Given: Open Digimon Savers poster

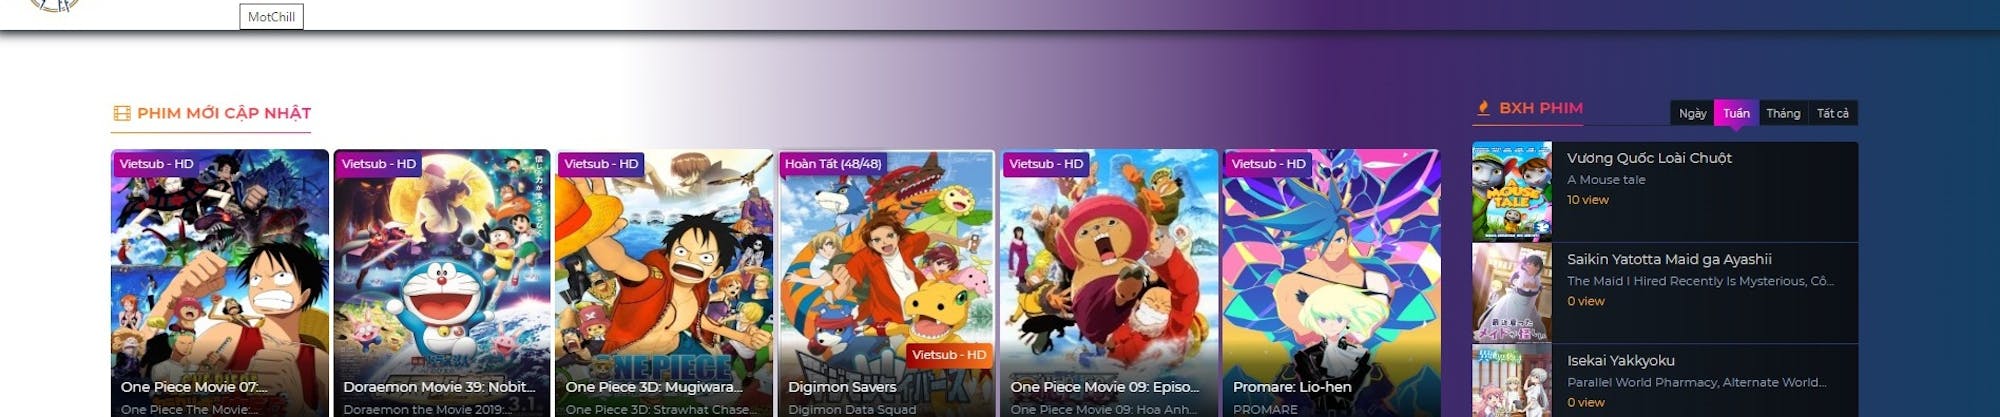Looking at the screenshot, I should click(887, 283).
